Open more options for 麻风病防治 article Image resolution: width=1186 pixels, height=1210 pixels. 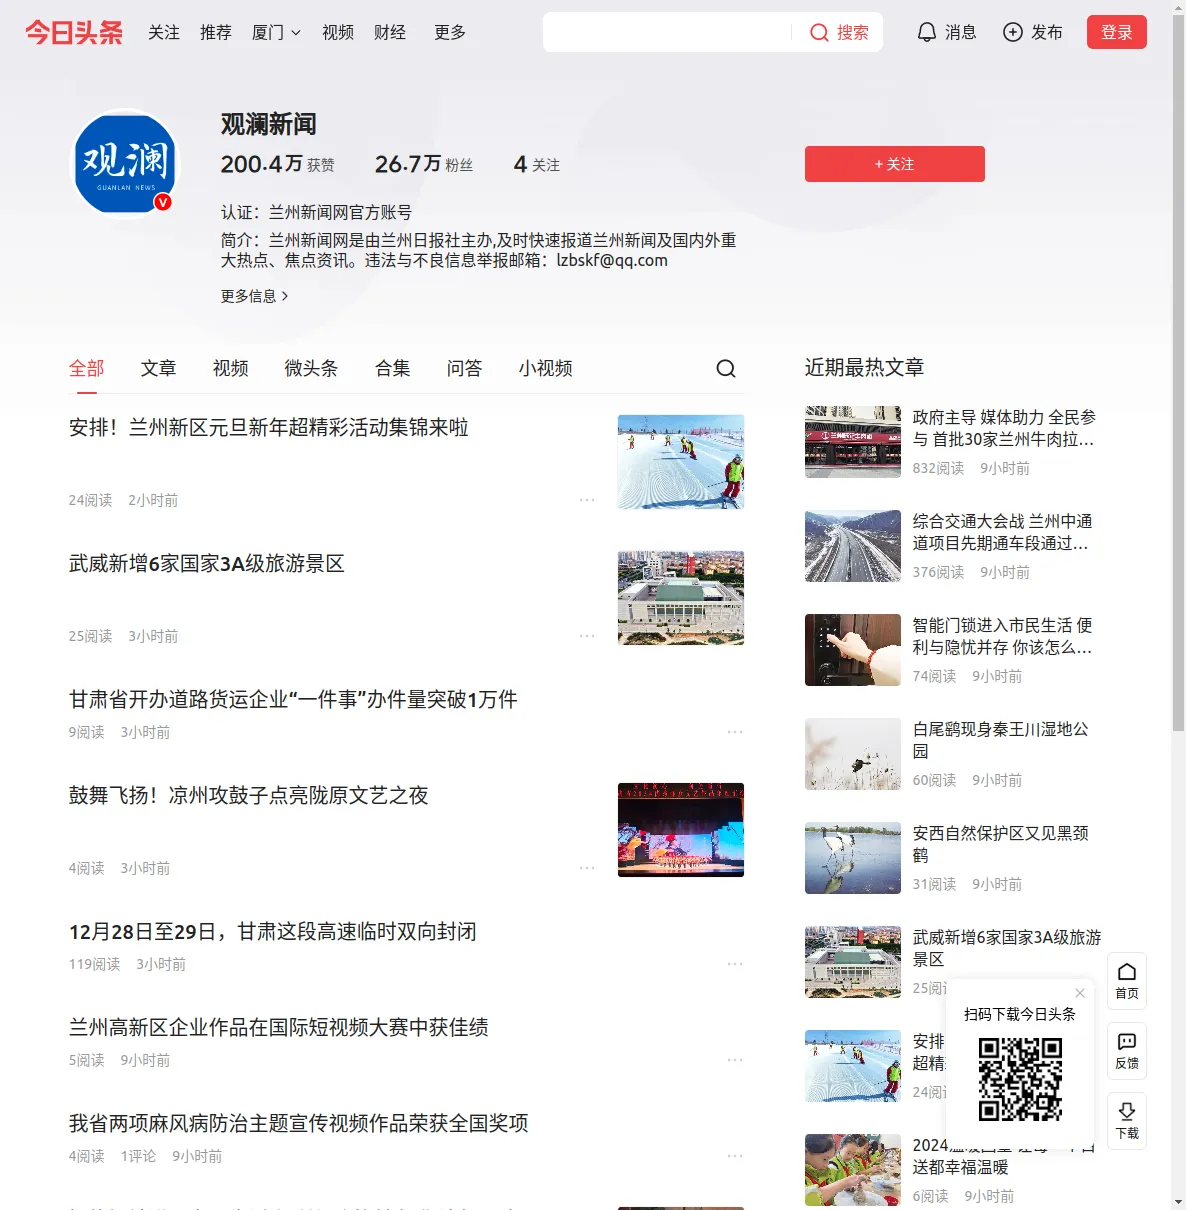pos(735,1156)
